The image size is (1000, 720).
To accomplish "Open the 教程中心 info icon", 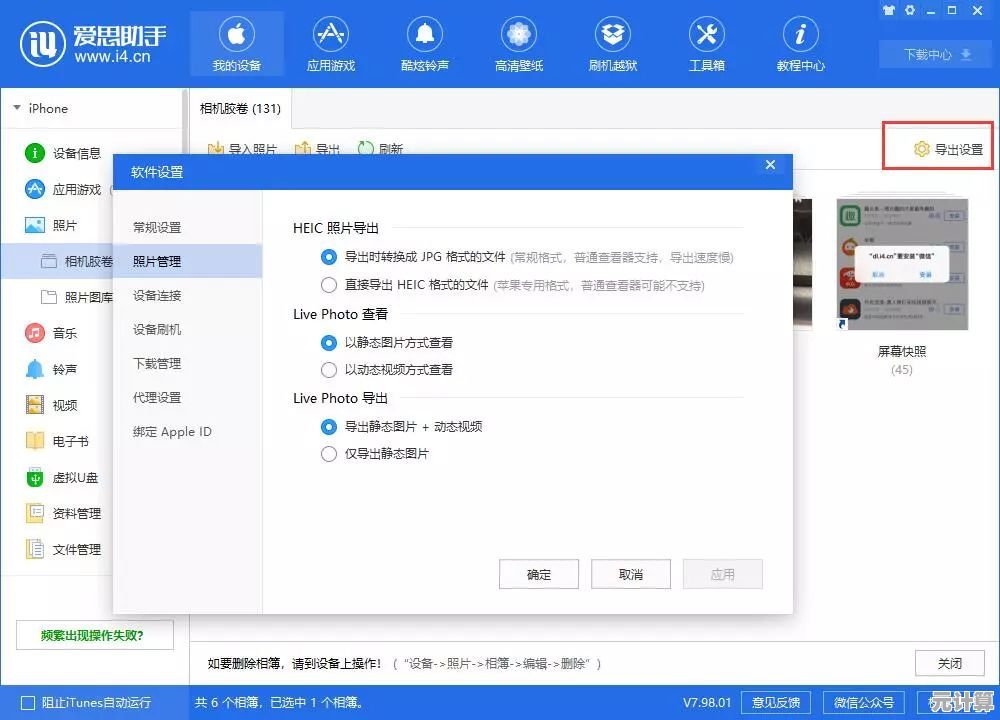I will click(x=800, y=36).
